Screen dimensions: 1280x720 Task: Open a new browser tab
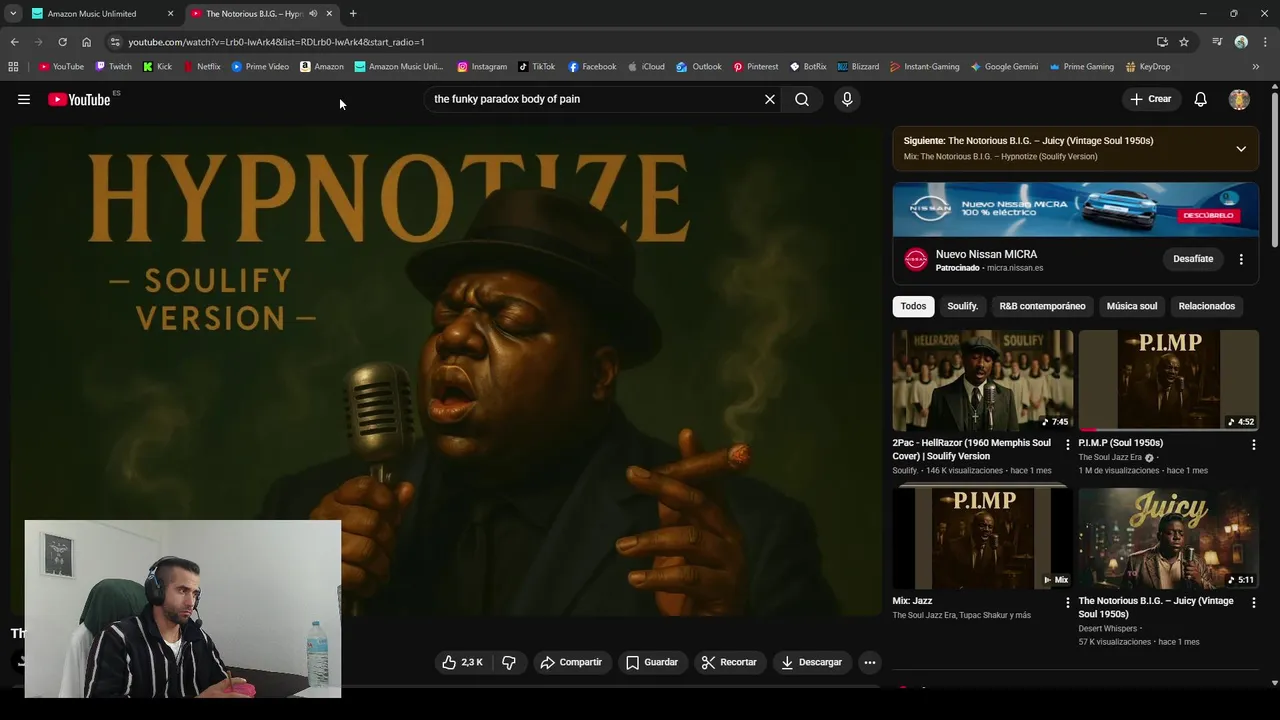[353, 14]
